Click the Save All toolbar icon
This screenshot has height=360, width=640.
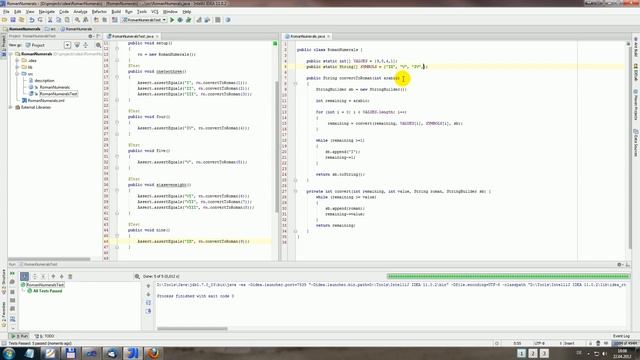click(13, 20)
